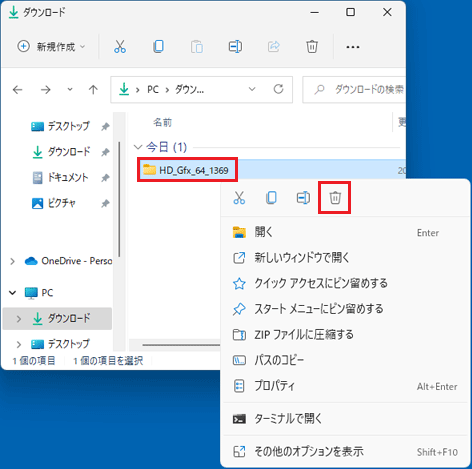The height and width of the screenshot is (469, 472).
Task: Open ドキュメント in Quick access
Action: [x=60, y=178]
